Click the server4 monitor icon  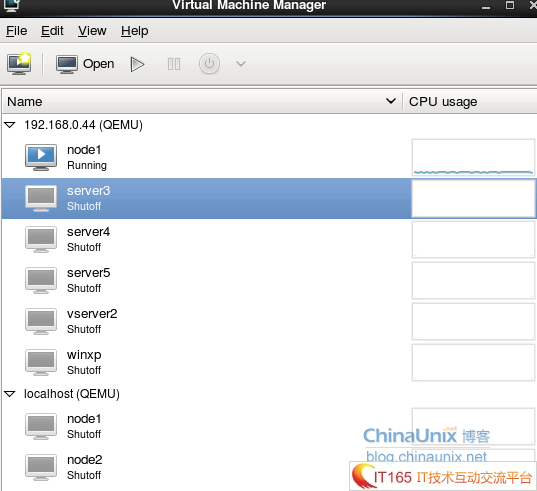point(41,239)
